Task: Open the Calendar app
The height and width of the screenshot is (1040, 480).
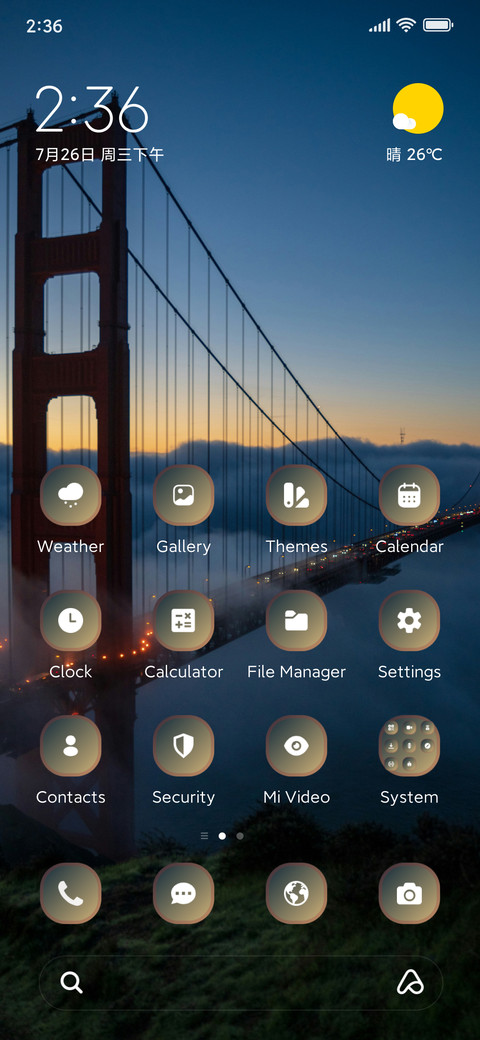Action: [409, 495]
